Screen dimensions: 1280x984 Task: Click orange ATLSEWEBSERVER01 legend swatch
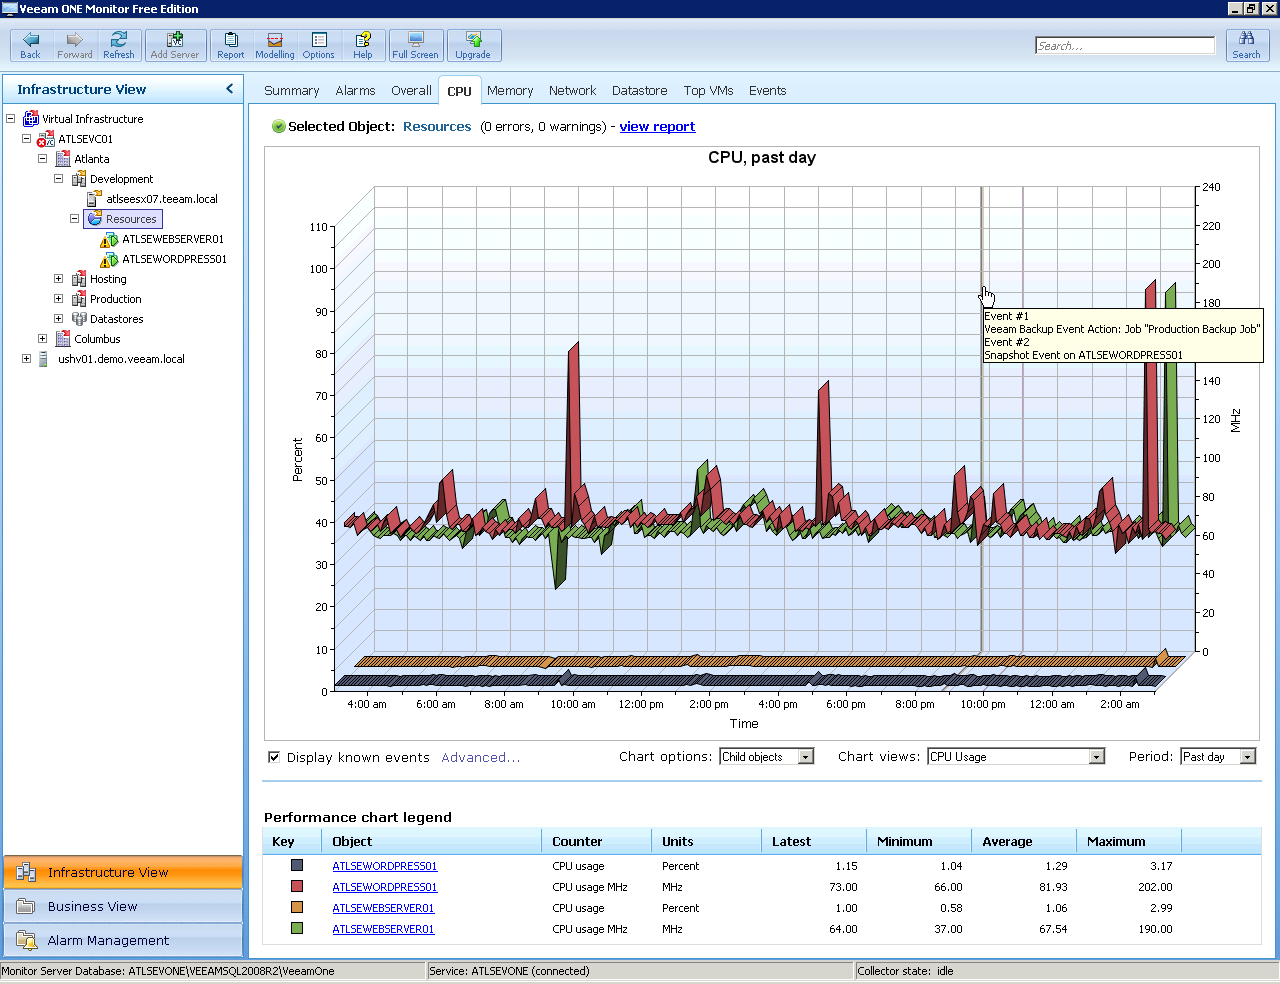pos(297,908)
